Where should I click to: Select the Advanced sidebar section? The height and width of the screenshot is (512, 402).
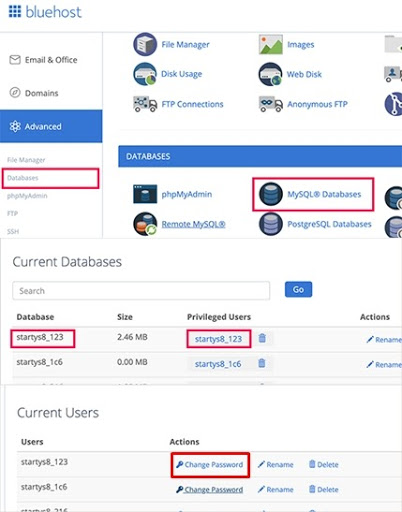[51, 126]
